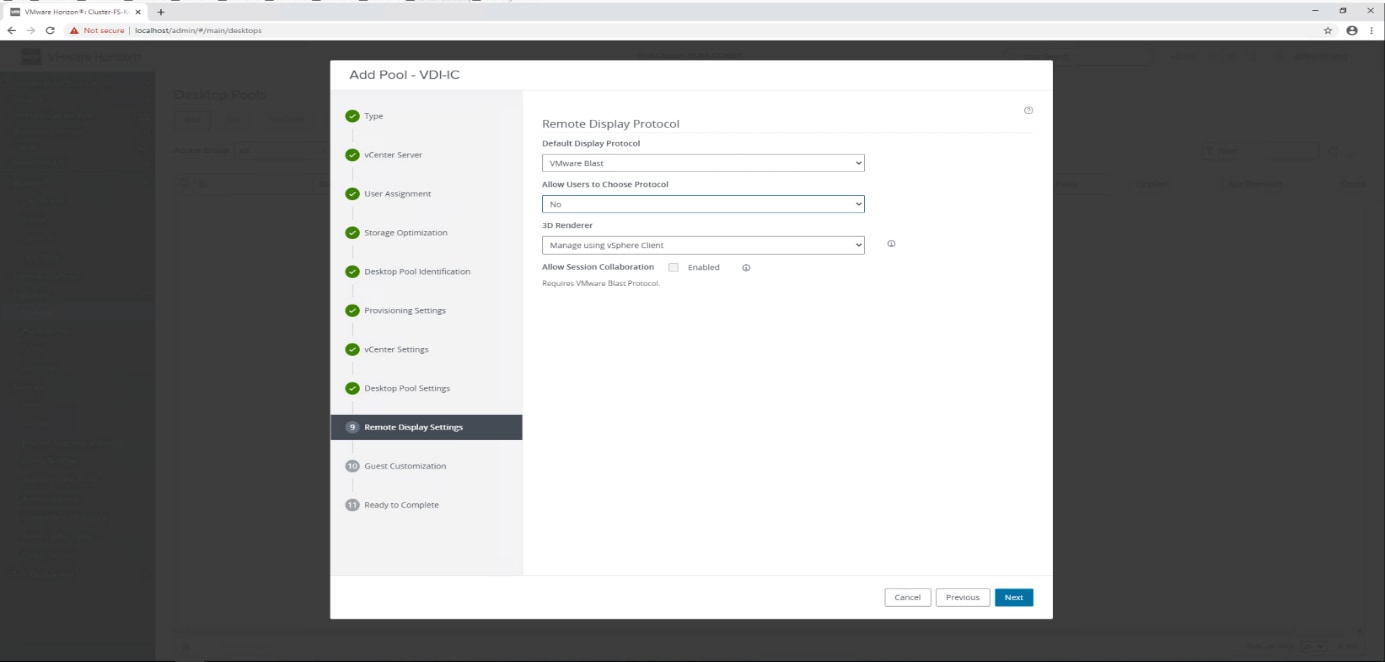The width and height of the screenshot is (1385, 662).
Task: Click green check icon for Provisioning Settings step
Action: [x=352, y=311]
